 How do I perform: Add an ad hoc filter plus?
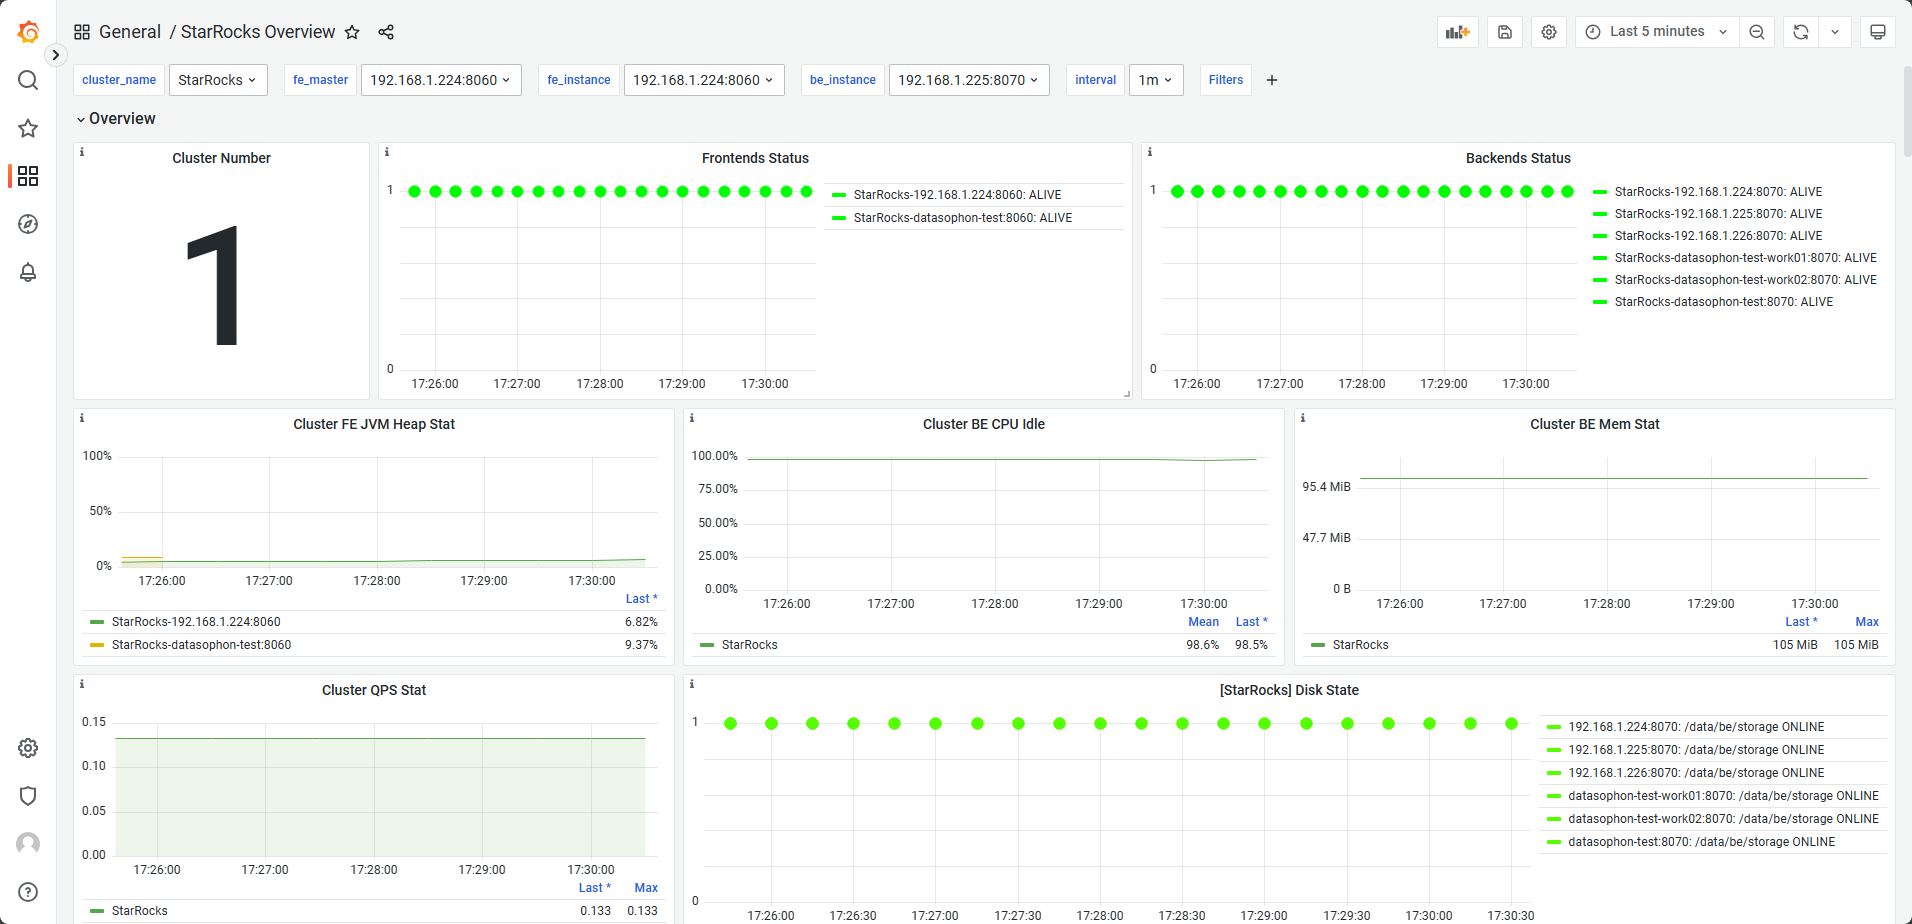coord(1272,80)
